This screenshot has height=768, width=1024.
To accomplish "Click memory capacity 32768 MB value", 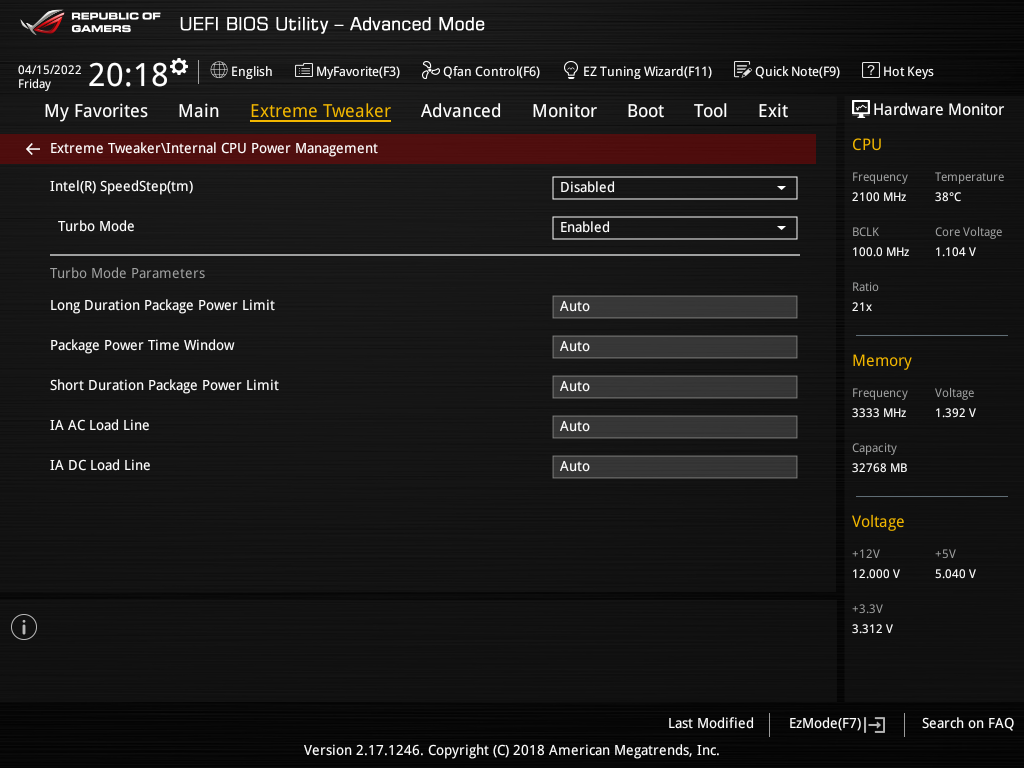I will pos(880,468).
